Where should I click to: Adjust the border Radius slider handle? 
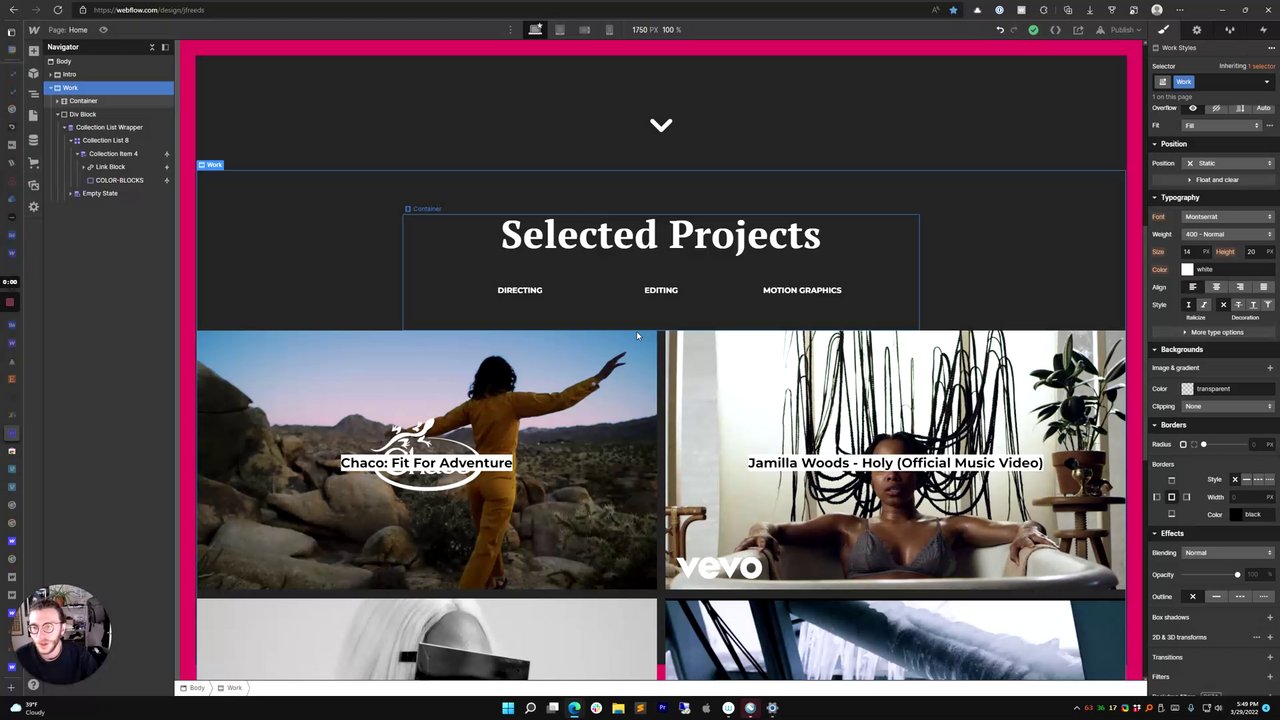1204,445
